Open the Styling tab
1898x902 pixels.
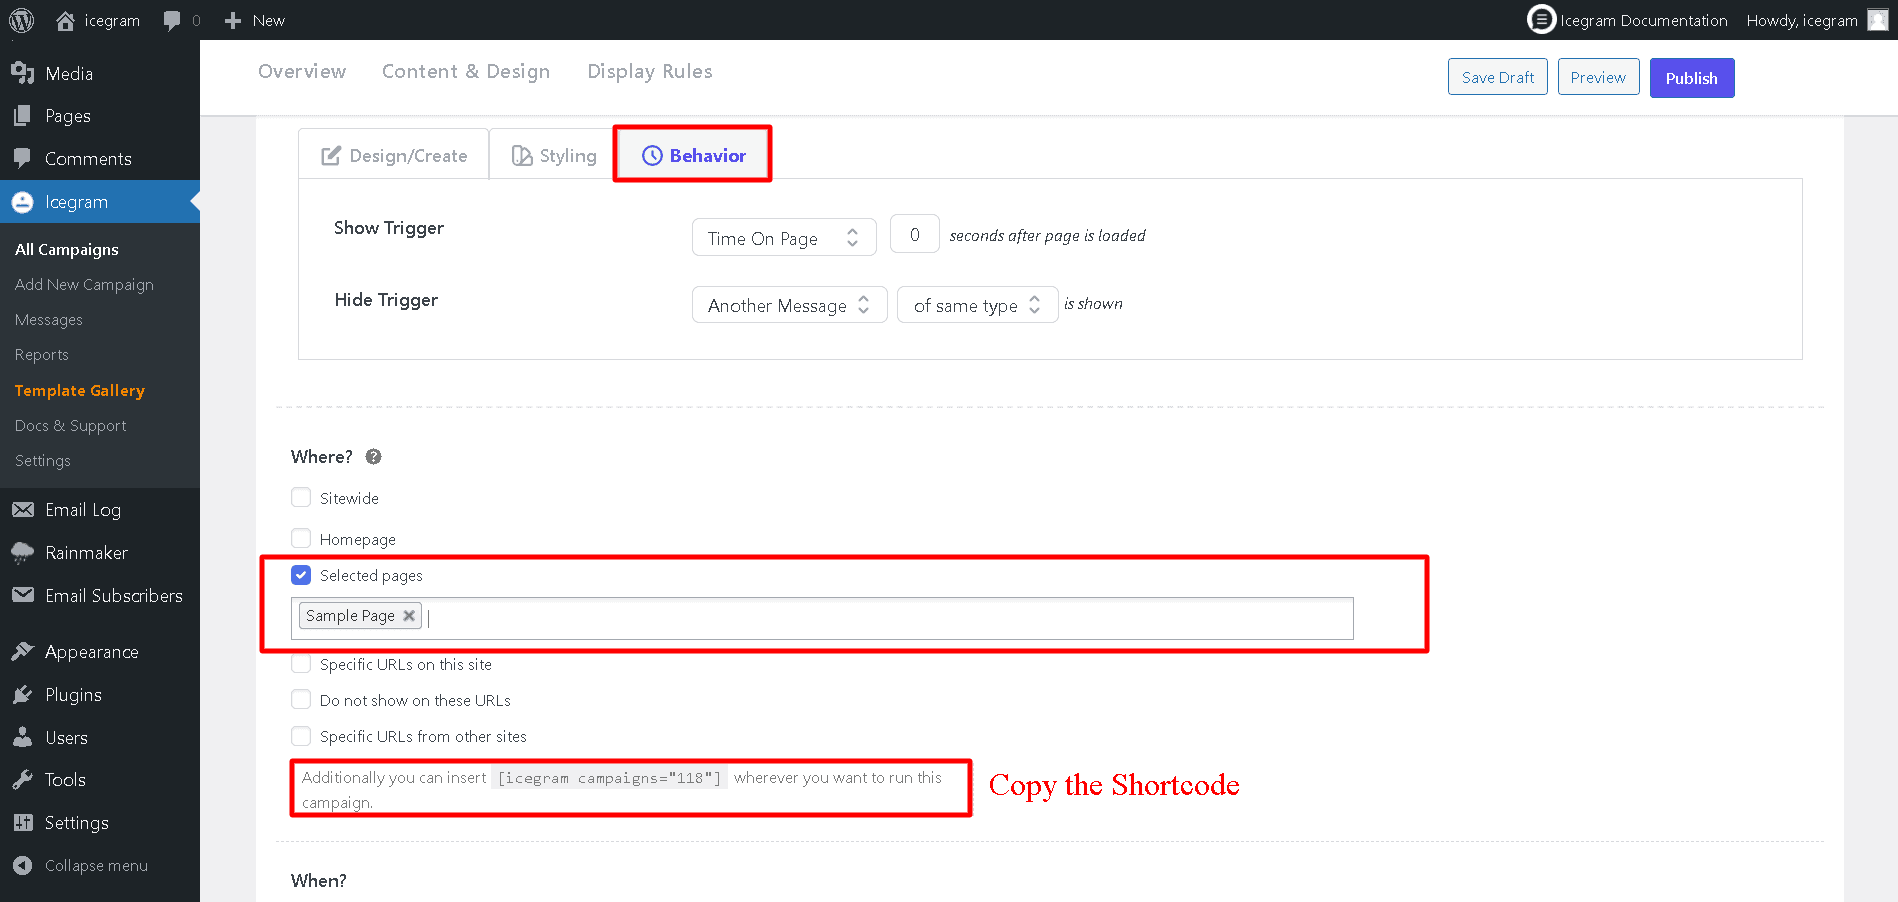pyautogui.click(x=554, y=155)
